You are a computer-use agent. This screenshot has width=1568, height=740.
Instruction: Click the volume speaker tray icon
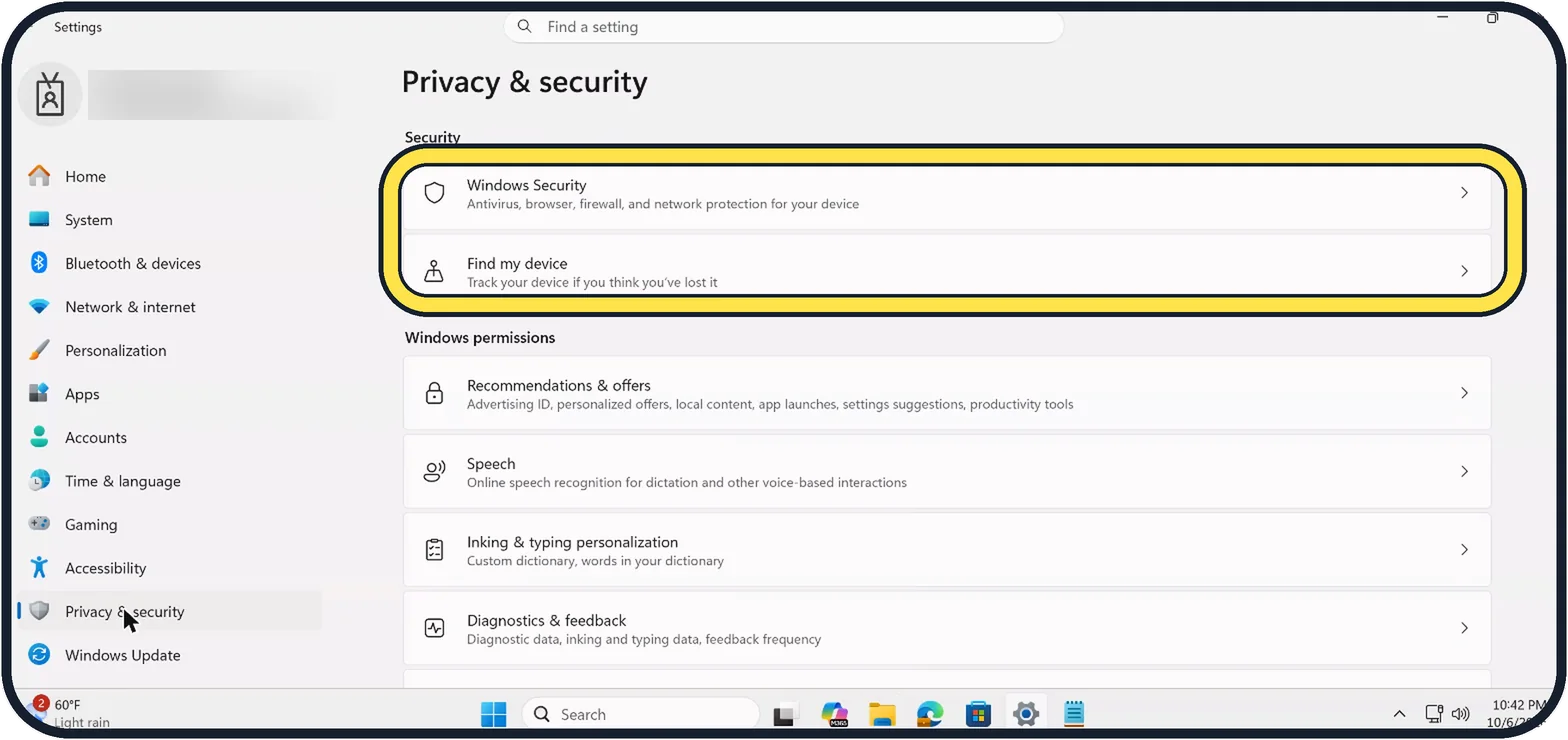[1461, 714]
